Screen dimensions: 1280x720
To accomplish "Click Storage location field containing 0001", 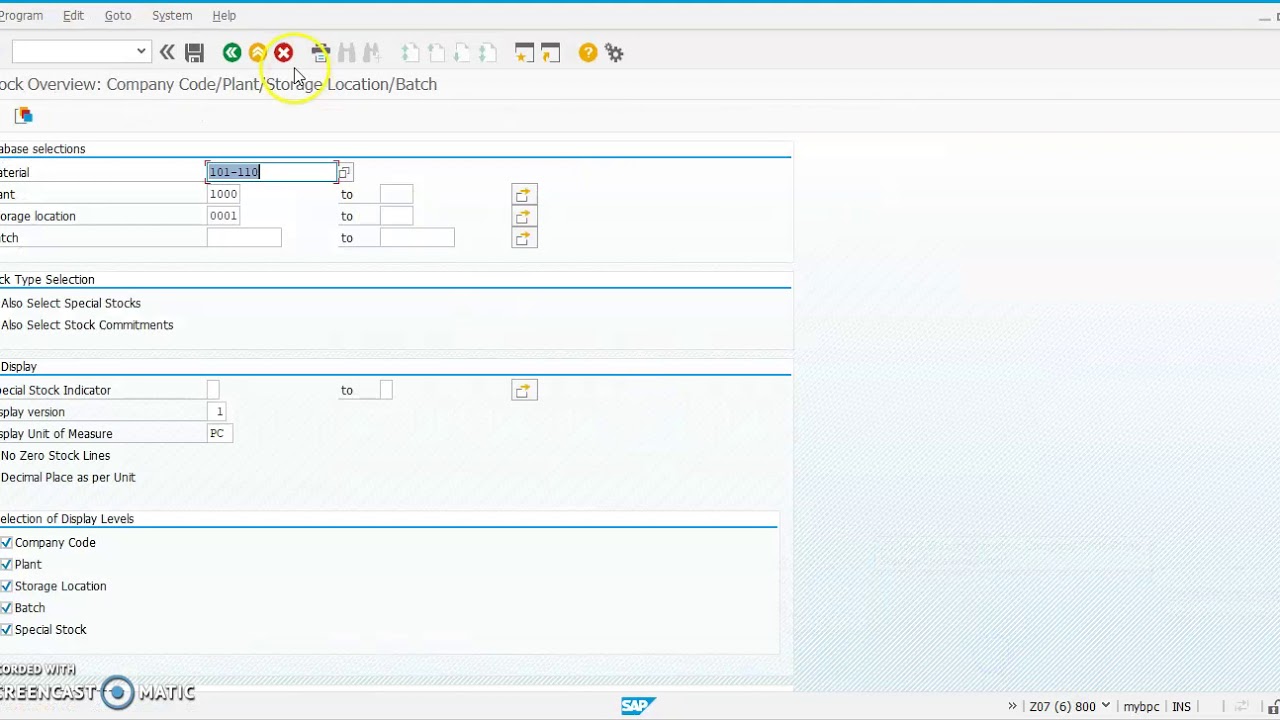I will click(x=223, y=216).
